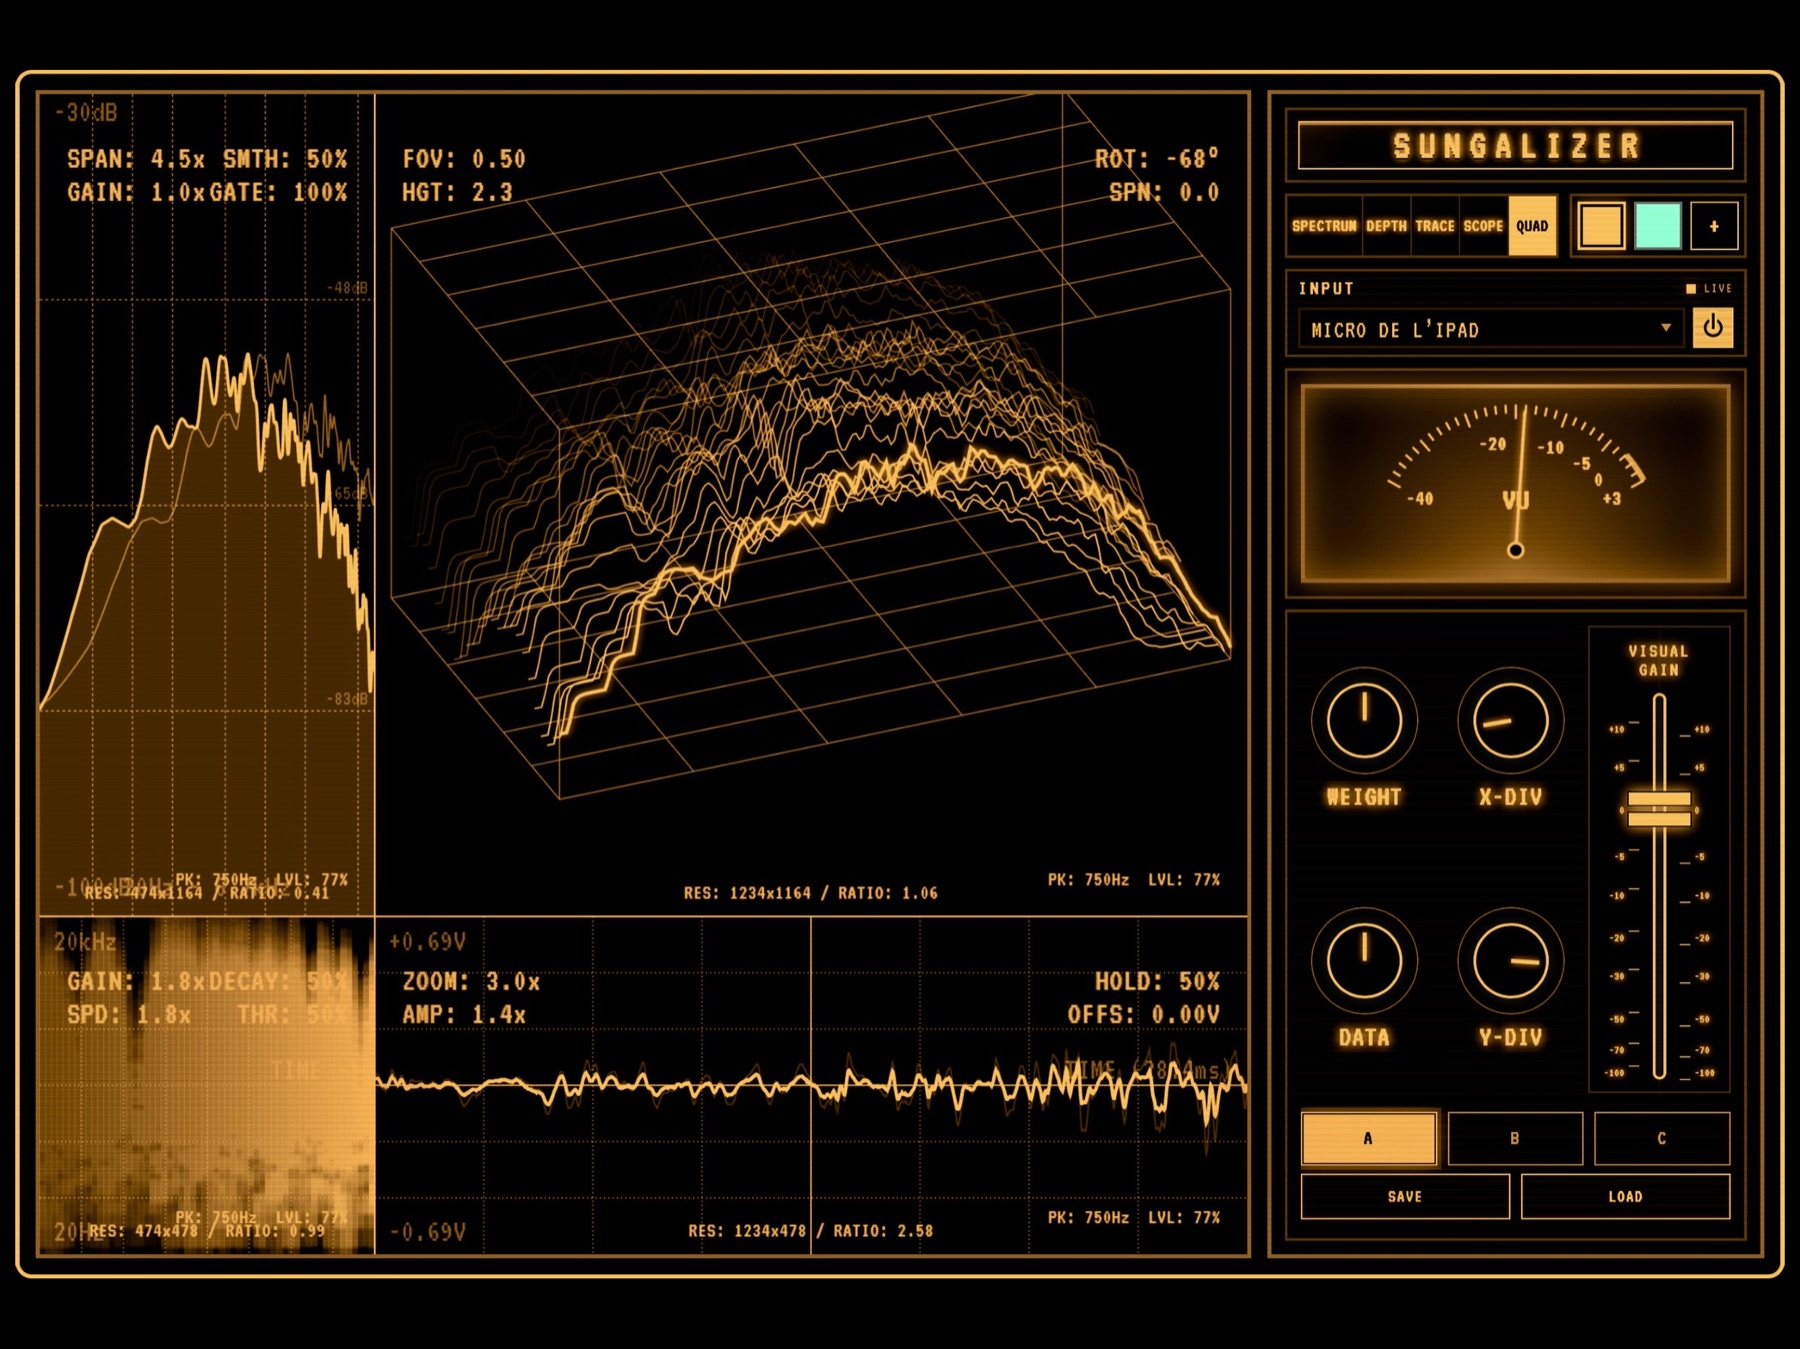Click the LOAD preset button
1800x1349 pixels.
click(x=1625, y=1196)
